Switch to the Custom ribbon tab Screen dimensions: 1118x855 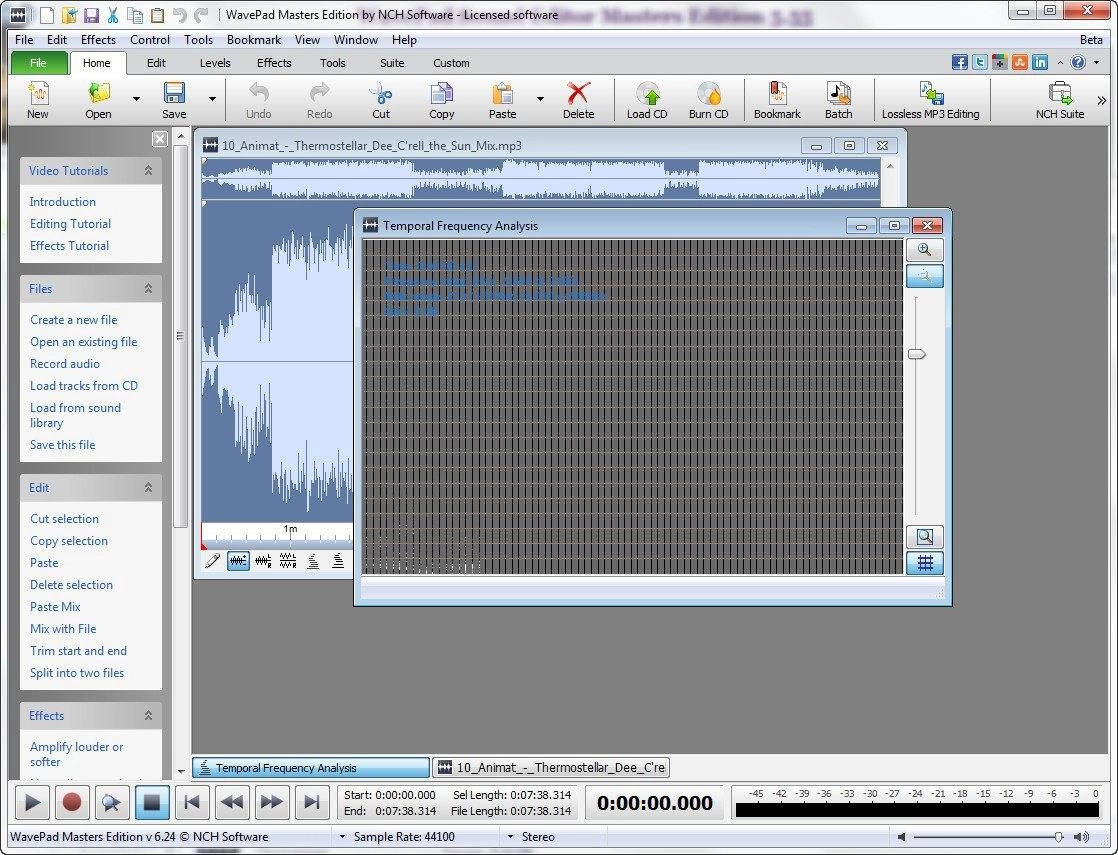coord(451,63)
